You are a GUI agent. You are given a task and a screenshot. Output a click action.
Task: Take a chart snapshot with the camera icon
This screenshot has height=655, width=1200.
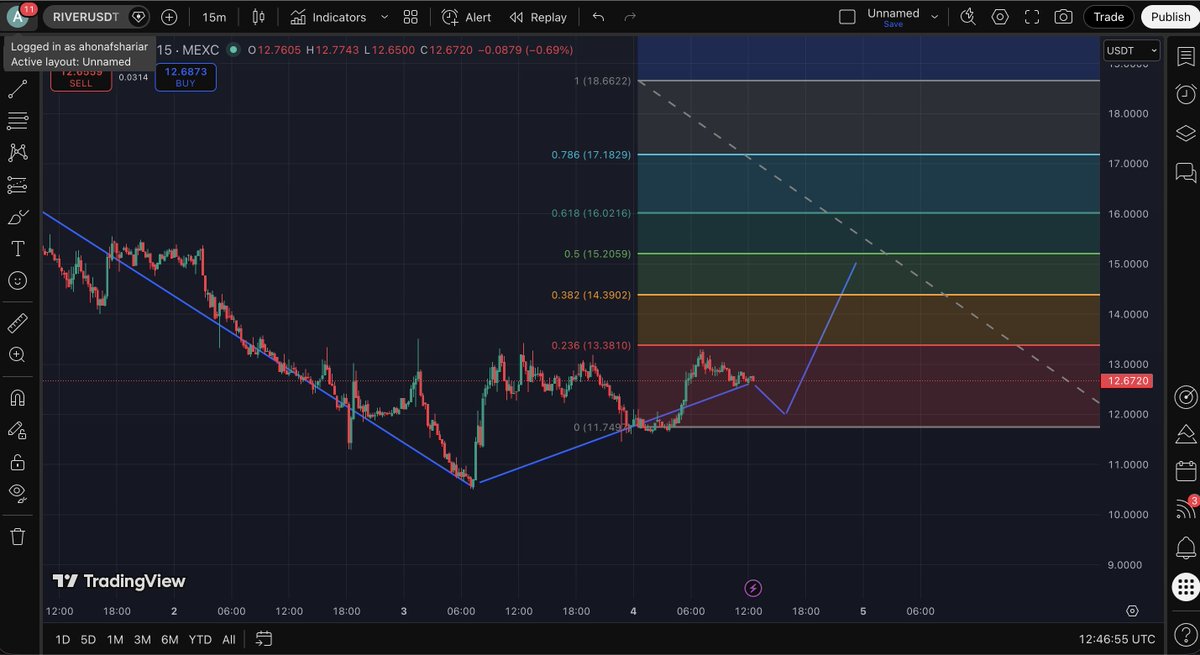1063,17
